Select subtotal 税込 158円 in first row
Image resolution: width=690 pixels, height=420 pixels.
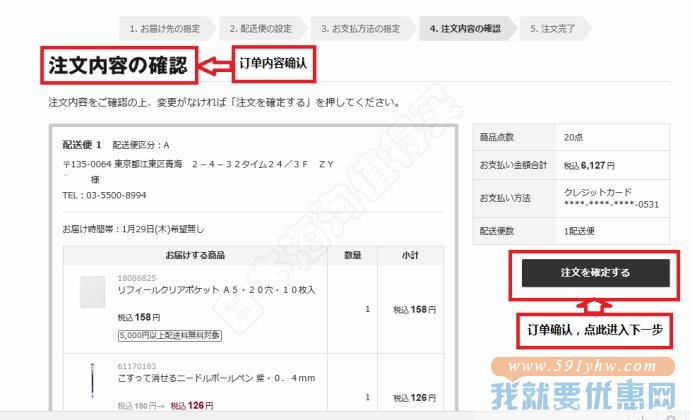click(x=415, y=310)
